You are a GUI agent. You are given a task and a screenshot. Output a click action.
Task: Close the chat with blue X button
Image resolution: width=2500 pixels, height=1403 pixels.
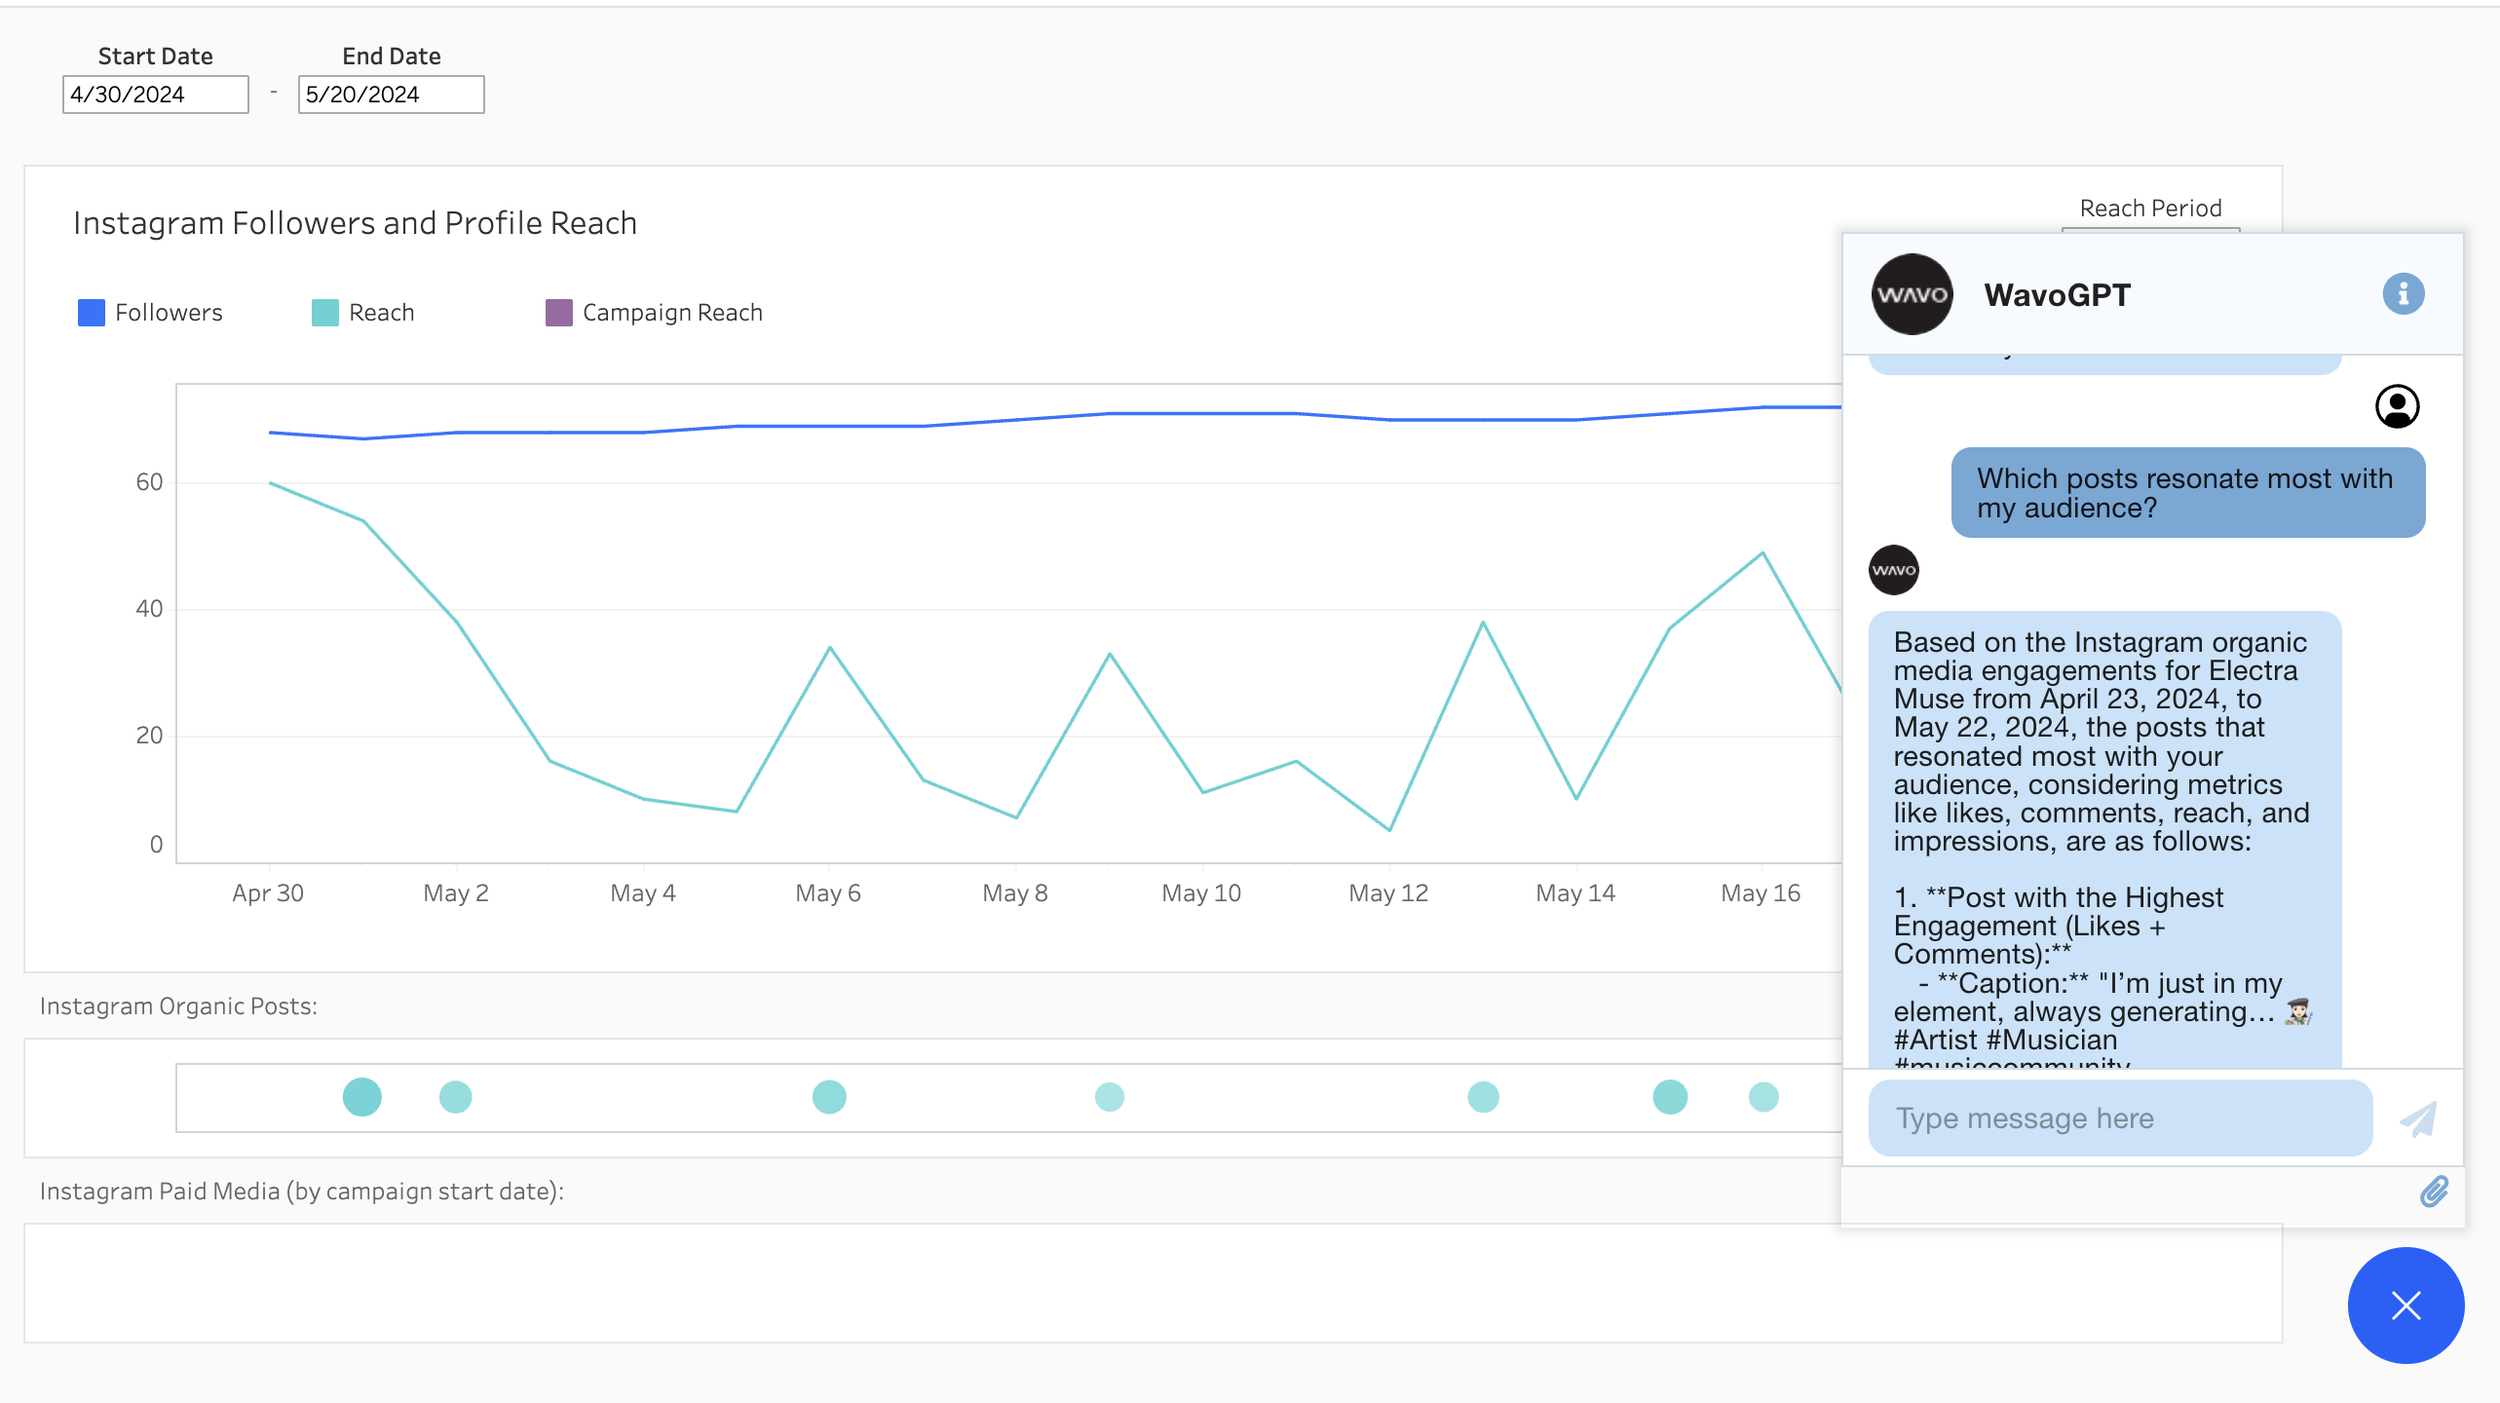tap(2405, 1305)
